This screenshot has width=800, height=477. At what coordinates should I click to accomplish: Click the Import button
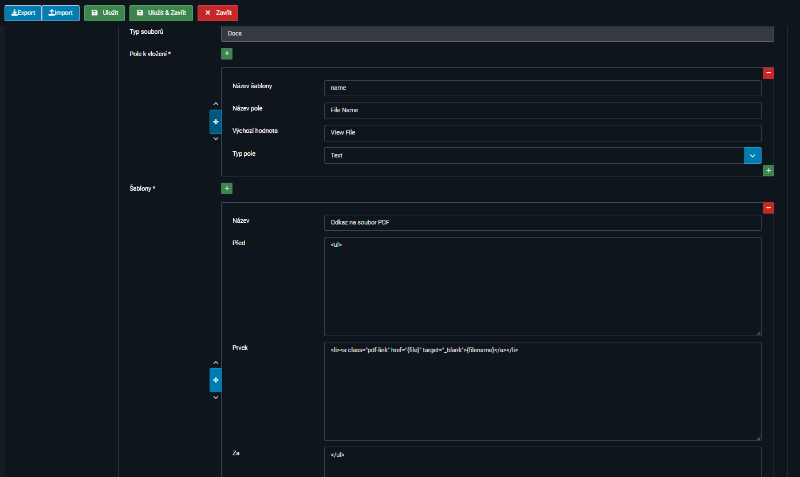point(61,13)
